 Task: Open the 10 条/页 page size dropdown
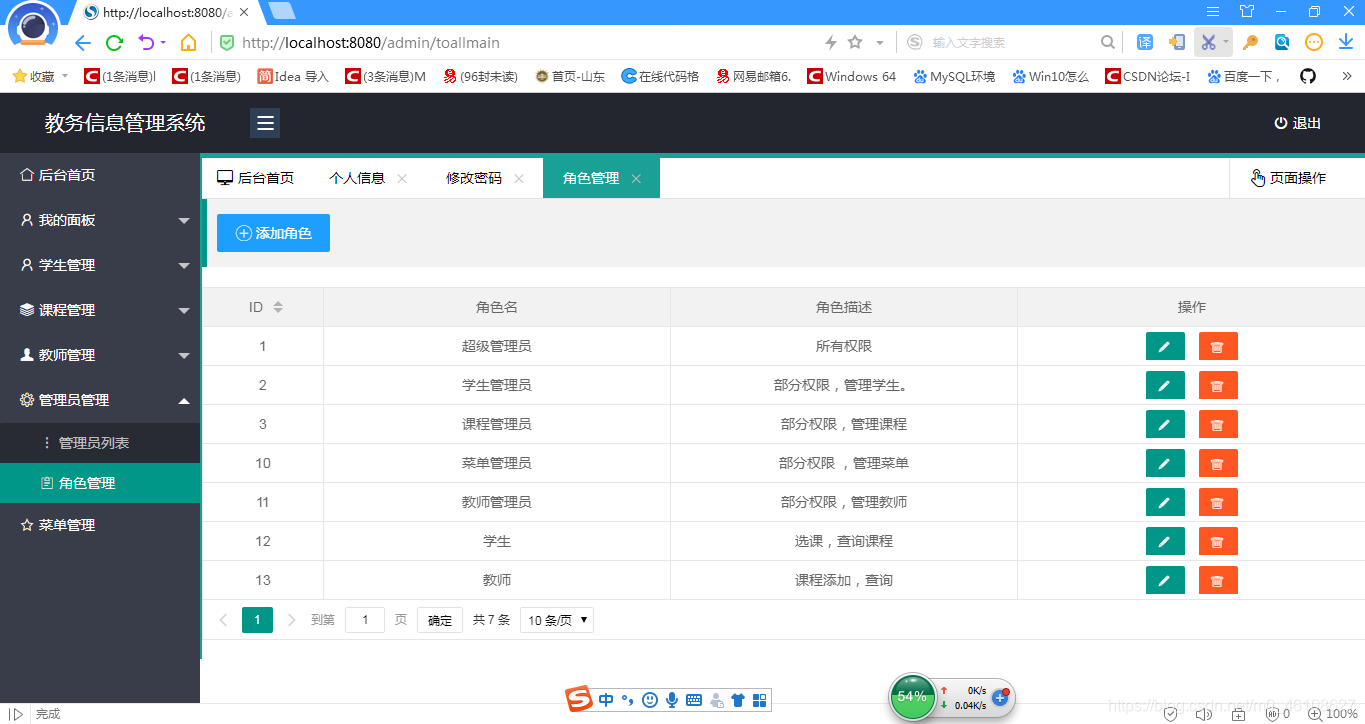coord(557,620)
